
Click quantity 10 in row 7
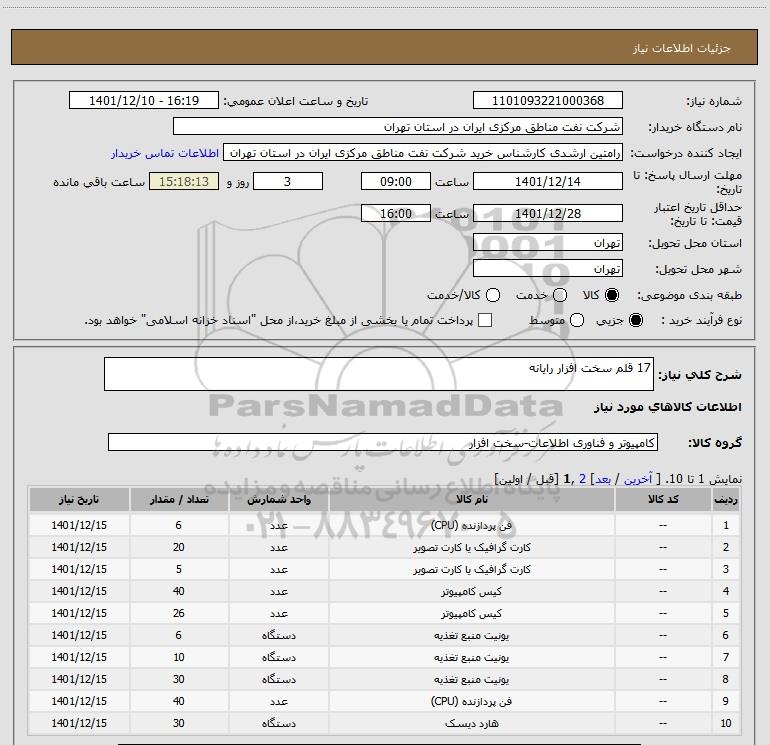(179, 657)
